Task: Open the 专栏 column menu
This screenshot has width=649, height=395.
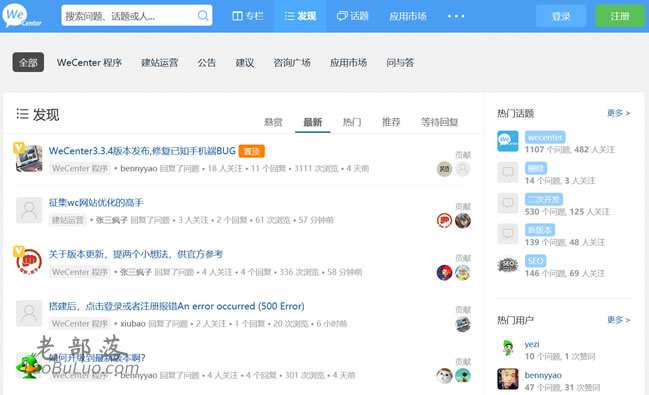Action: (x=248, y=16)
